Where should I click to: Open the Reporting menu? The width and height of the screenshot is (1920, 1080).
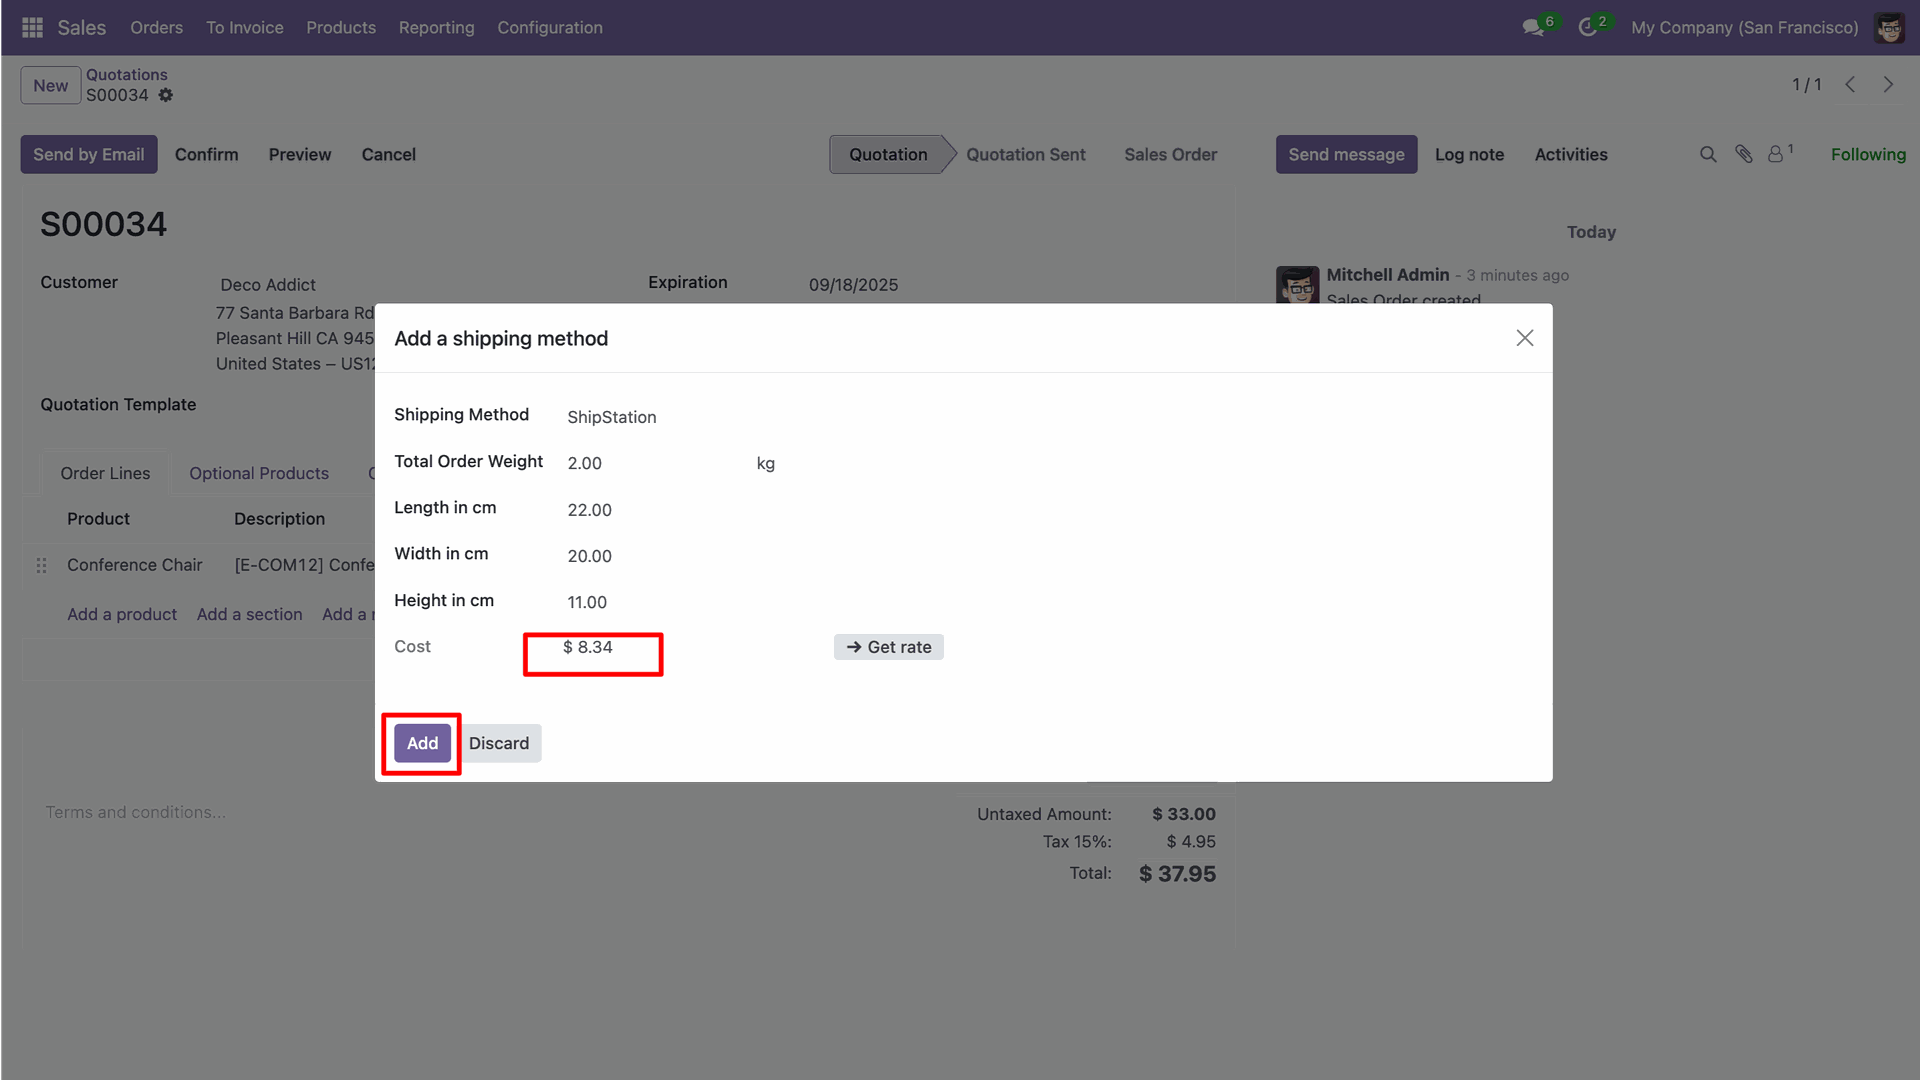436,28
